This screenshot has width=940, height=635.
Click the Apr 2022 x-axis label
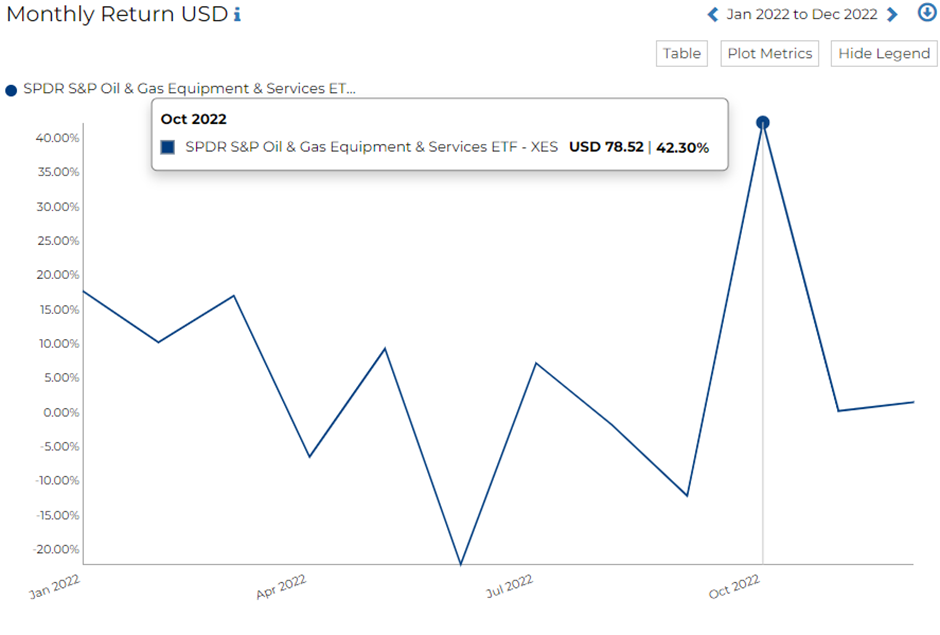click(281, 586)
